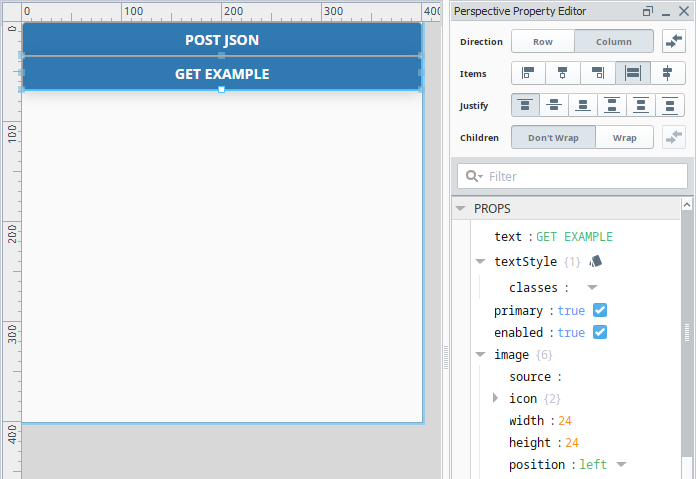696x479 pixels.
Task: Collapse the image property group
Action: [481, 354]
